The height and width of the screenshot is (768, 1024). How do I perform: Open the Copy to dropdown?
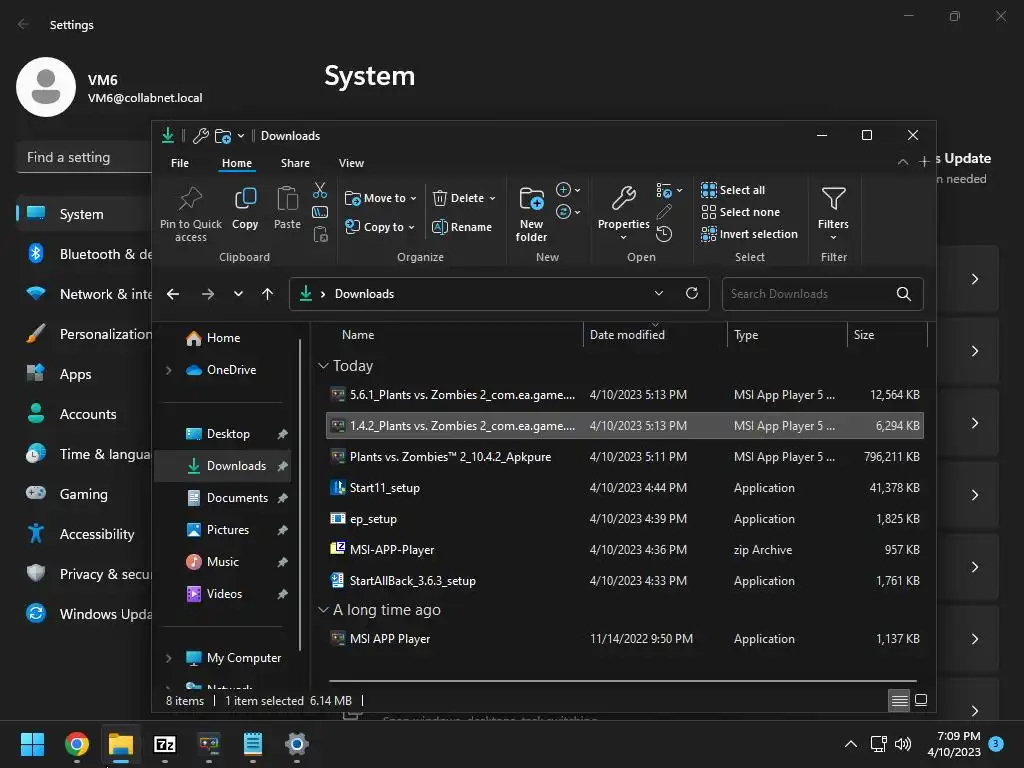pos(379,227)
